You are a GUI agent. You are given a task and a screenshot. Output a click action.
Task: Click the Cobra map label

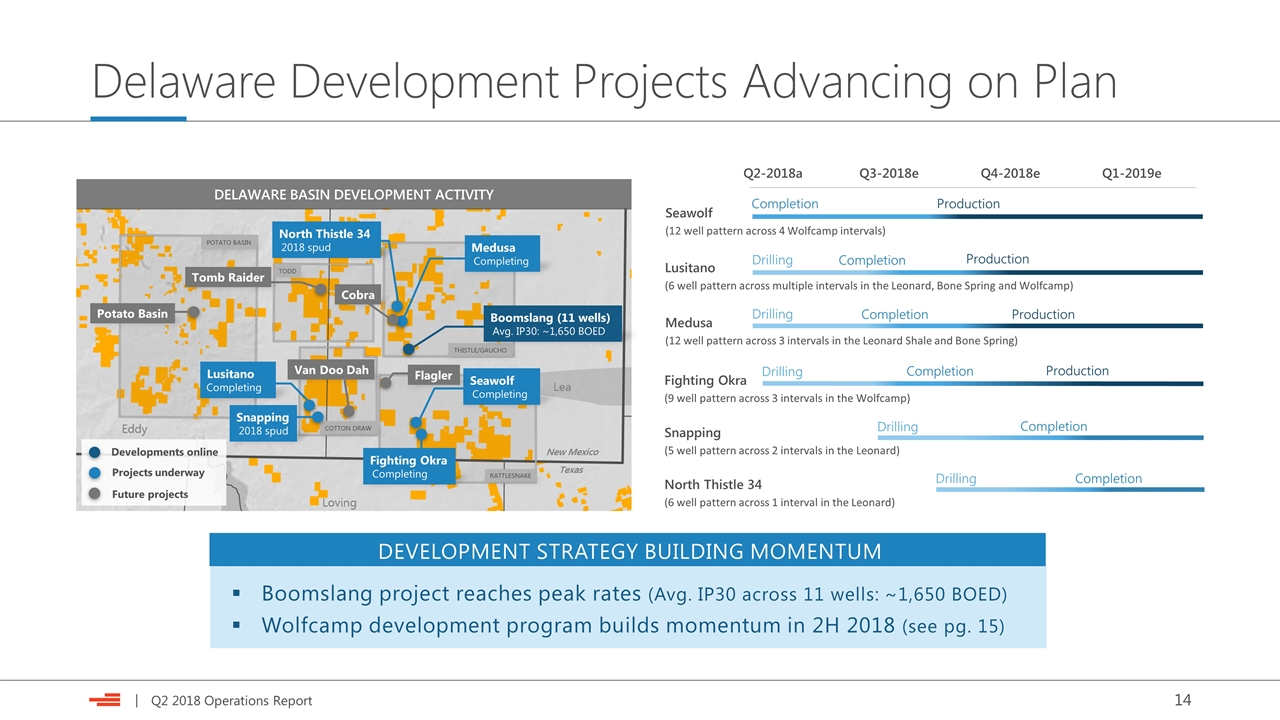click(358, 294)
